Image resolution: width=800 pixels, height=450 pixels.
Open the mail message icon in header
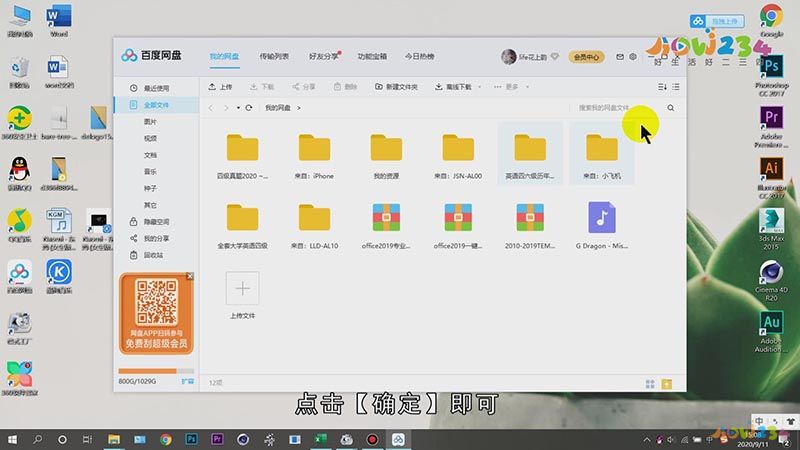(x=619, y=57)
